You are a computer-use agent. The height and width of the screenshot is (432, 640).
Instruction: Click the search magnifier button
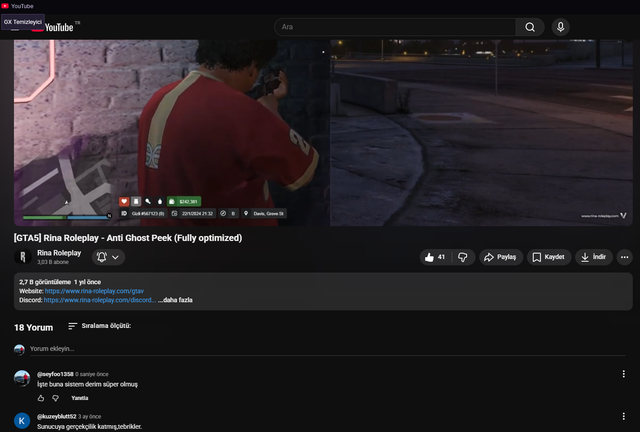tap(530, 27)
